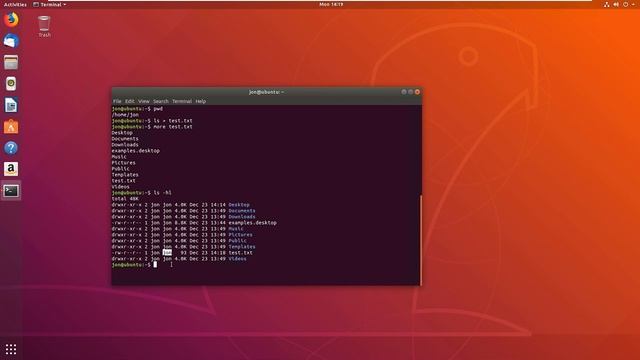Open the Help icon in dock
Viewport: 640px width, 360px height.
pyautogui.click(x=11, y=148)
